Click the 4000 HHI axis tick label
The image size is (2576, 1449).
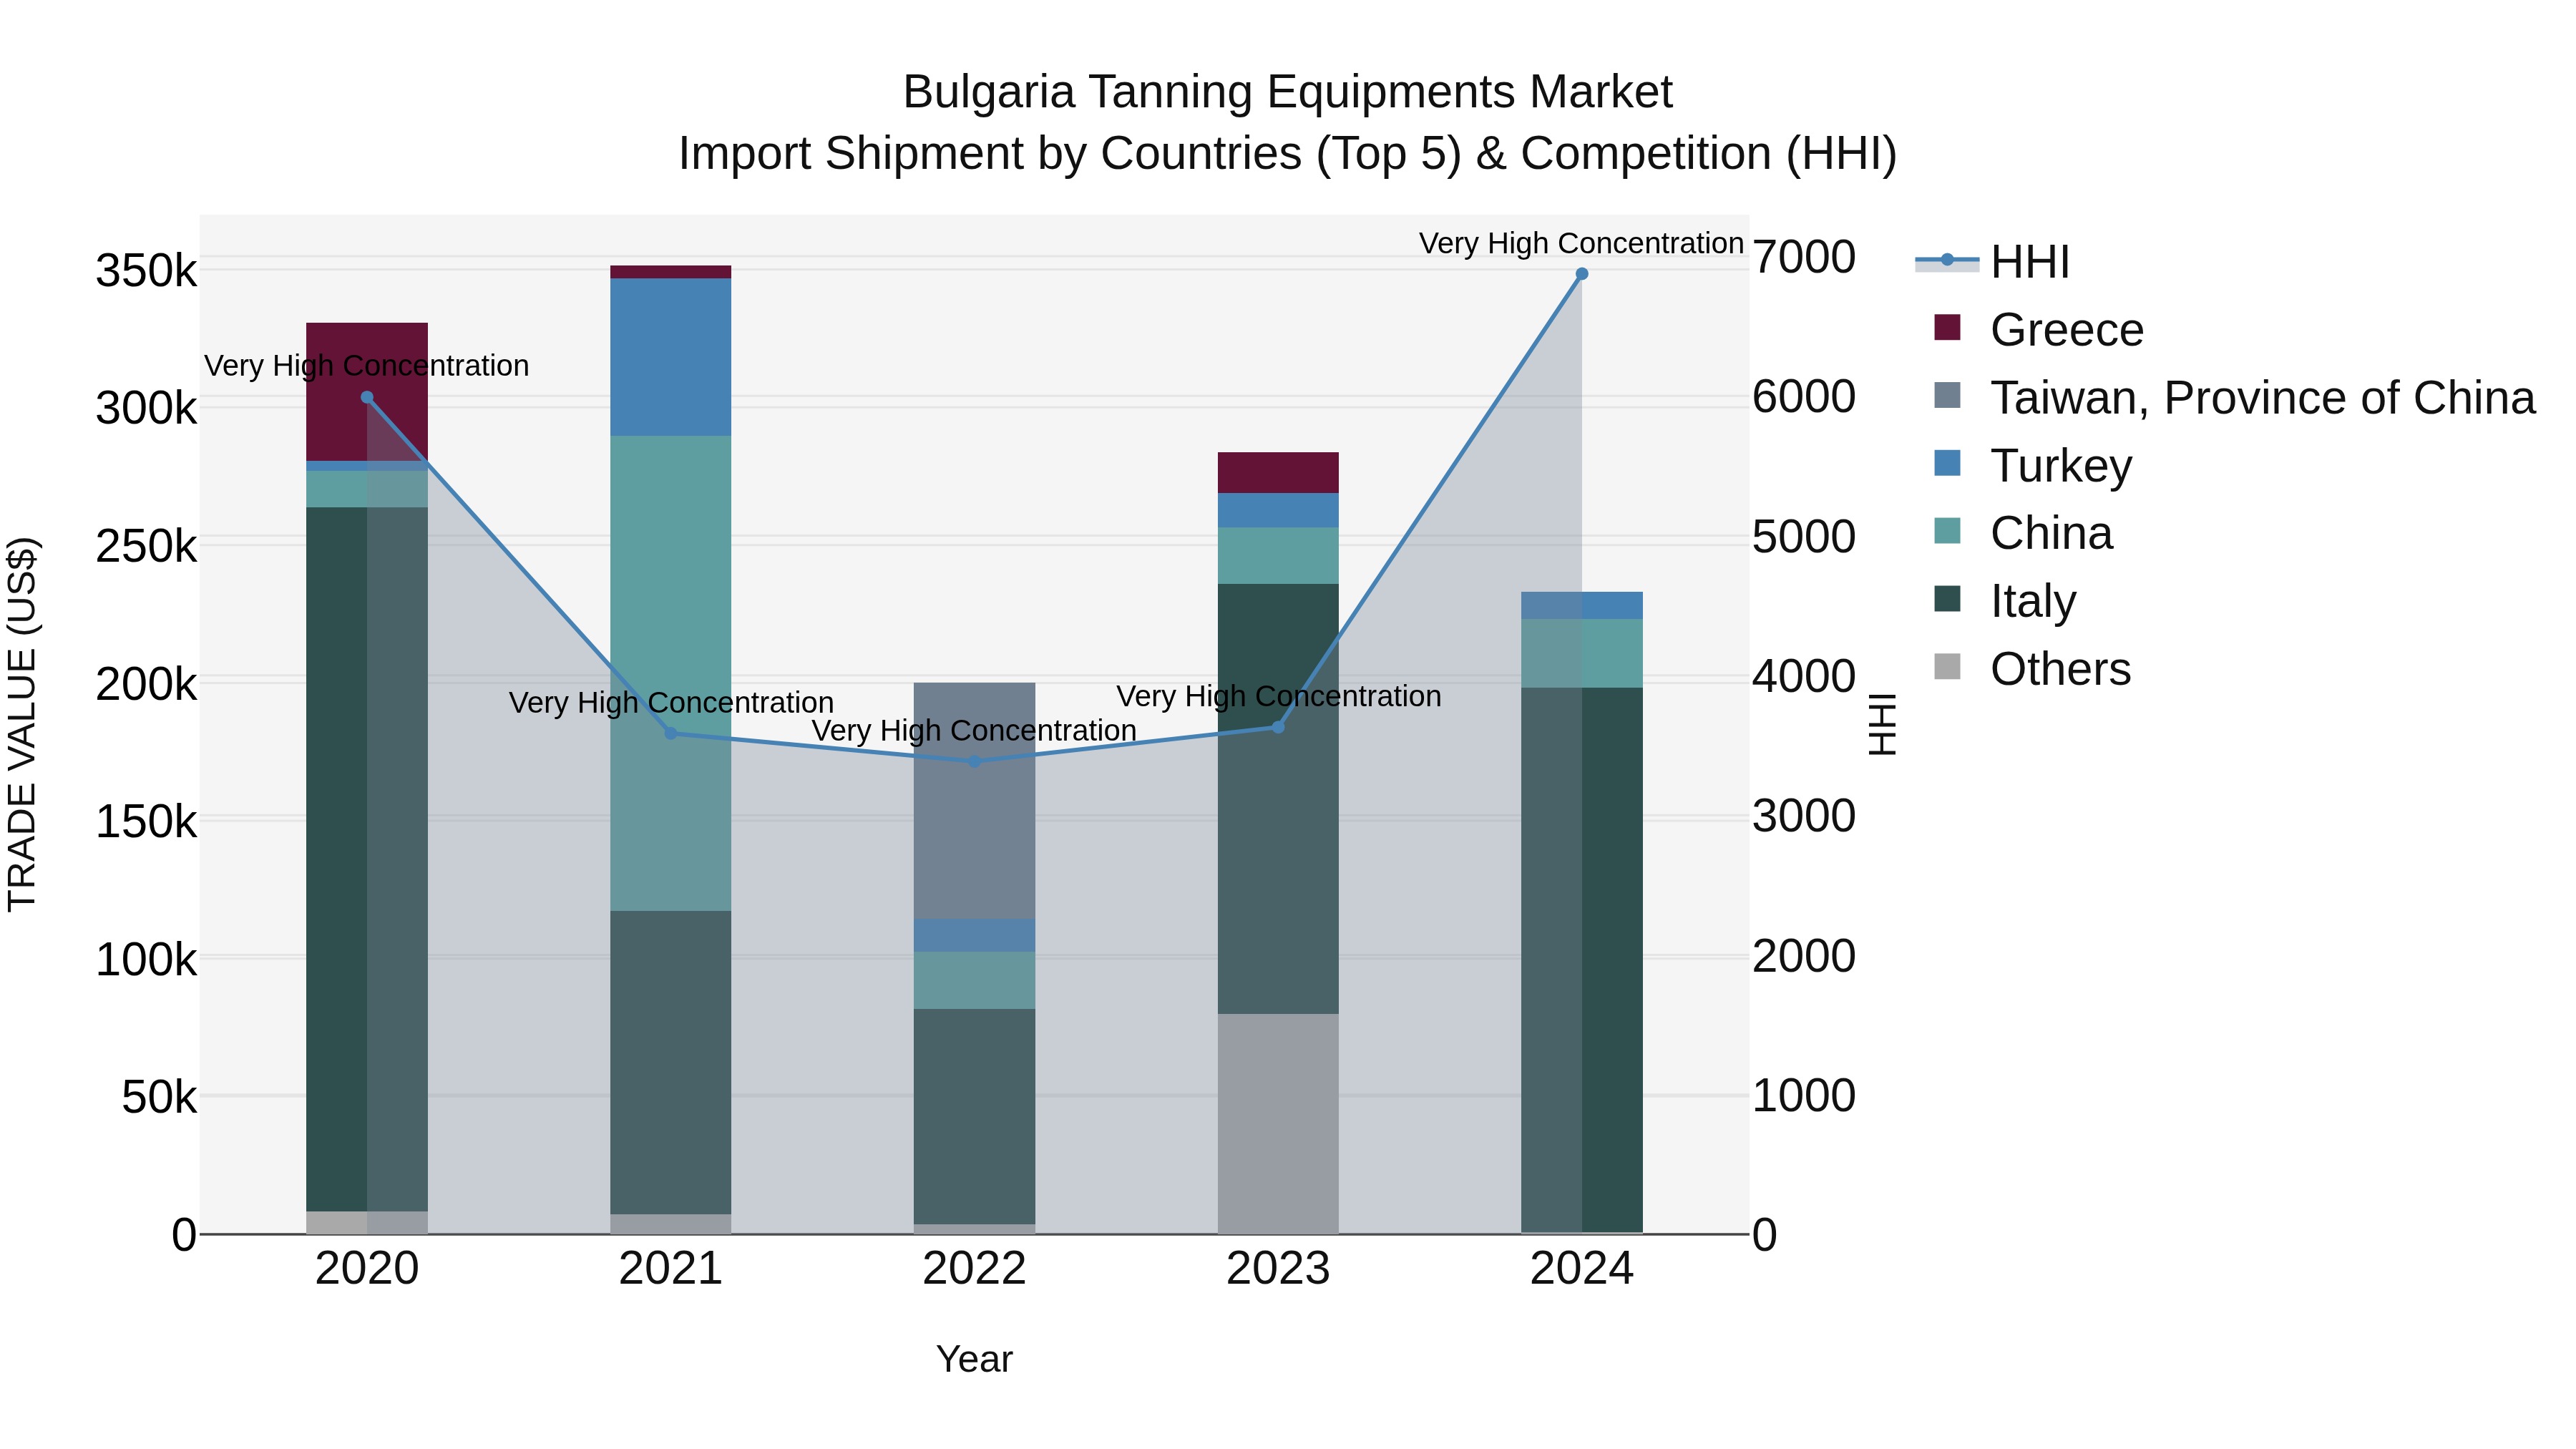[x=1804, y=677]
